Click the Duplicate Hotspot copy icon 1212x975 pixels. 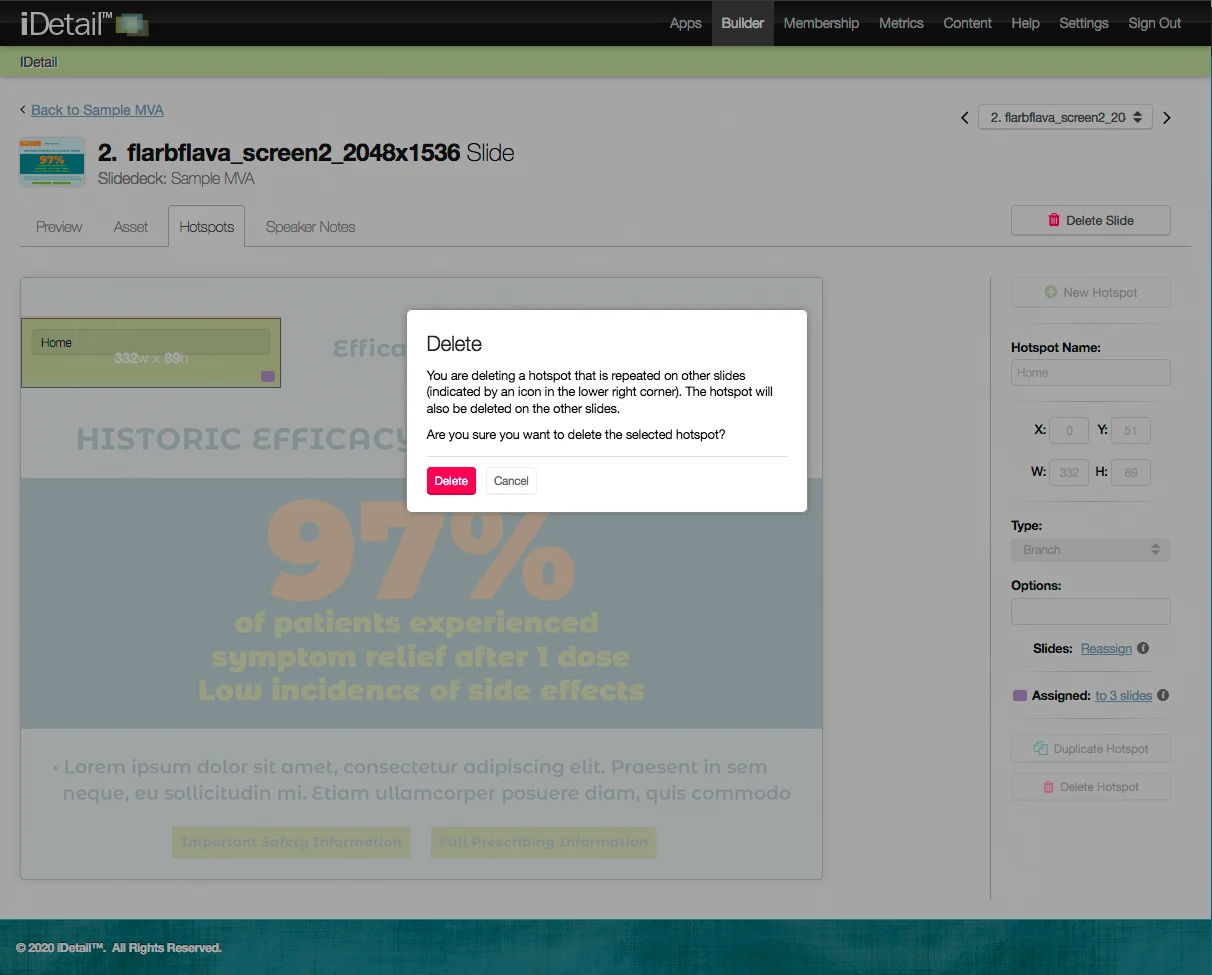pos(1041,748)
